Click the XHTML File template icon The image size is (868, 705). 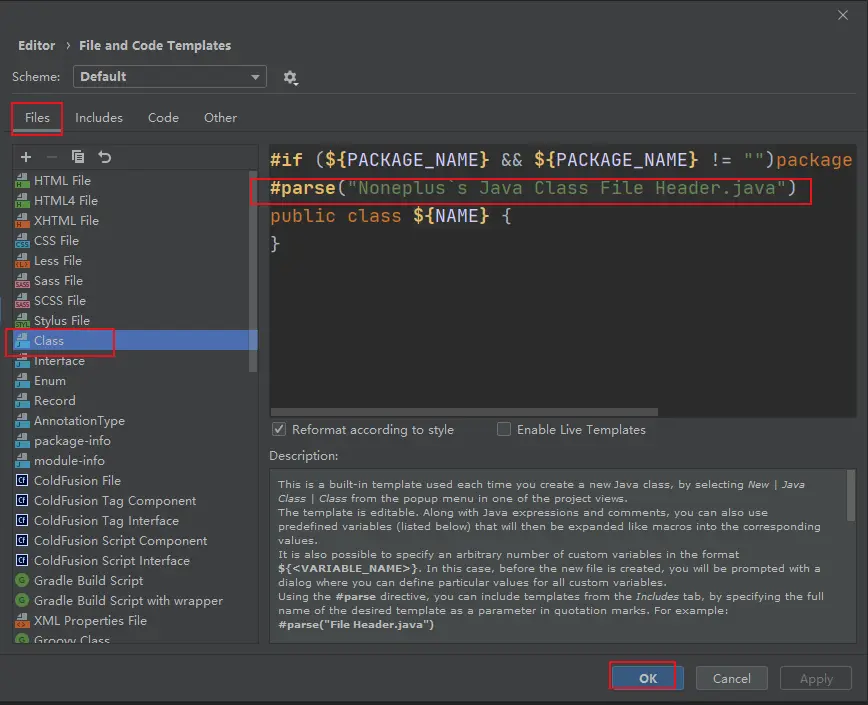click(x=22, y=221)
